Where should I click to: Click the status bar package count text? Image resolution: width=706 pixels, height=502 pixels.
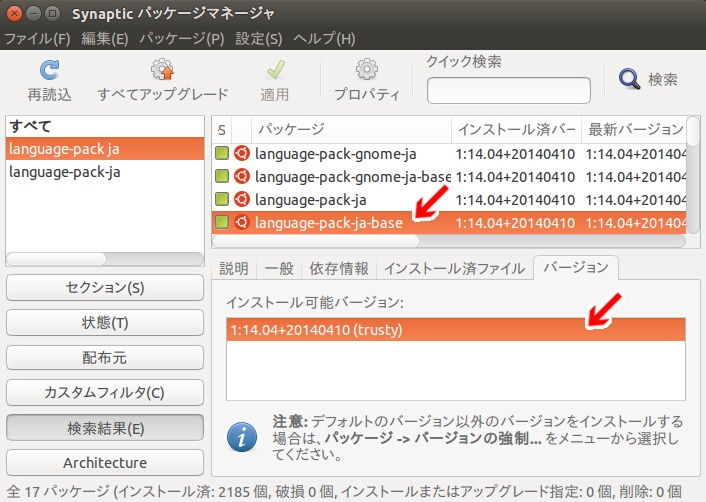pos(344,491)
